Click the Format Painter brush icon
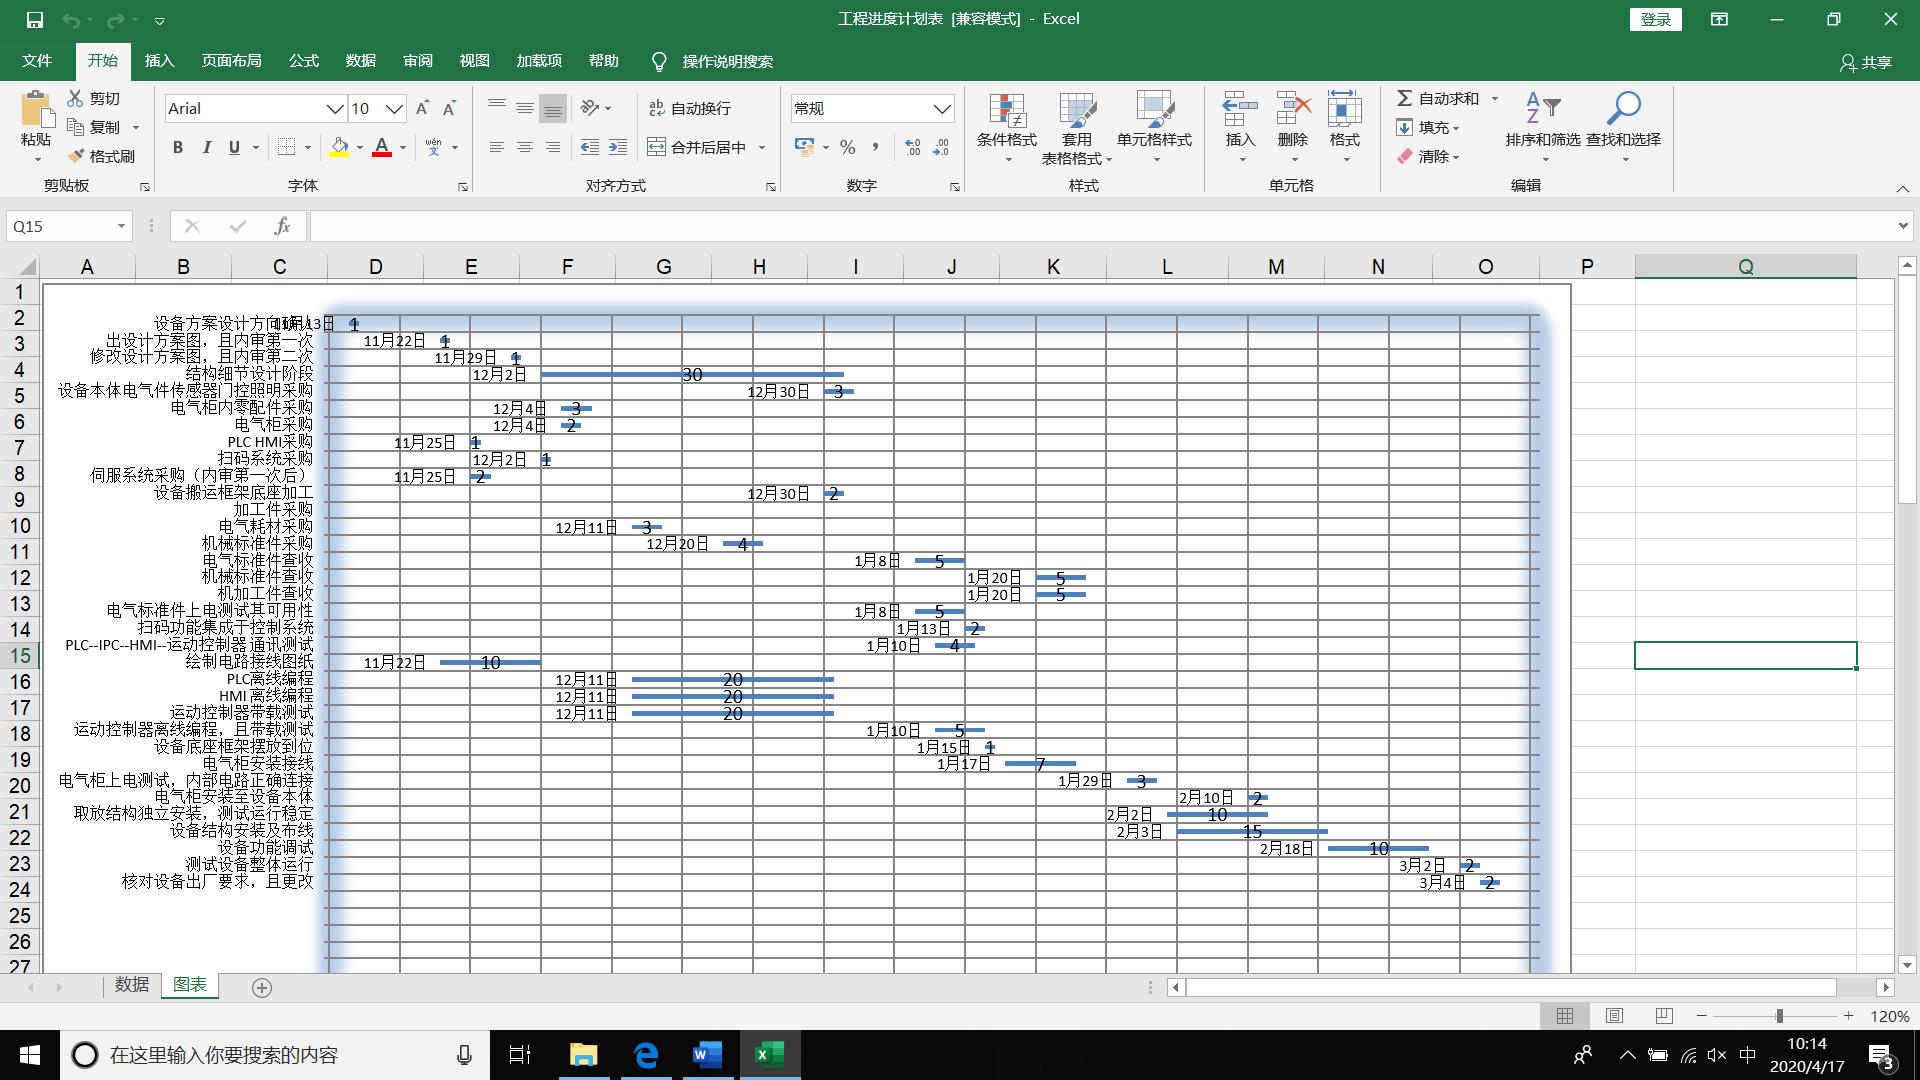The image size is (1920, 1080). pos(76,156)
